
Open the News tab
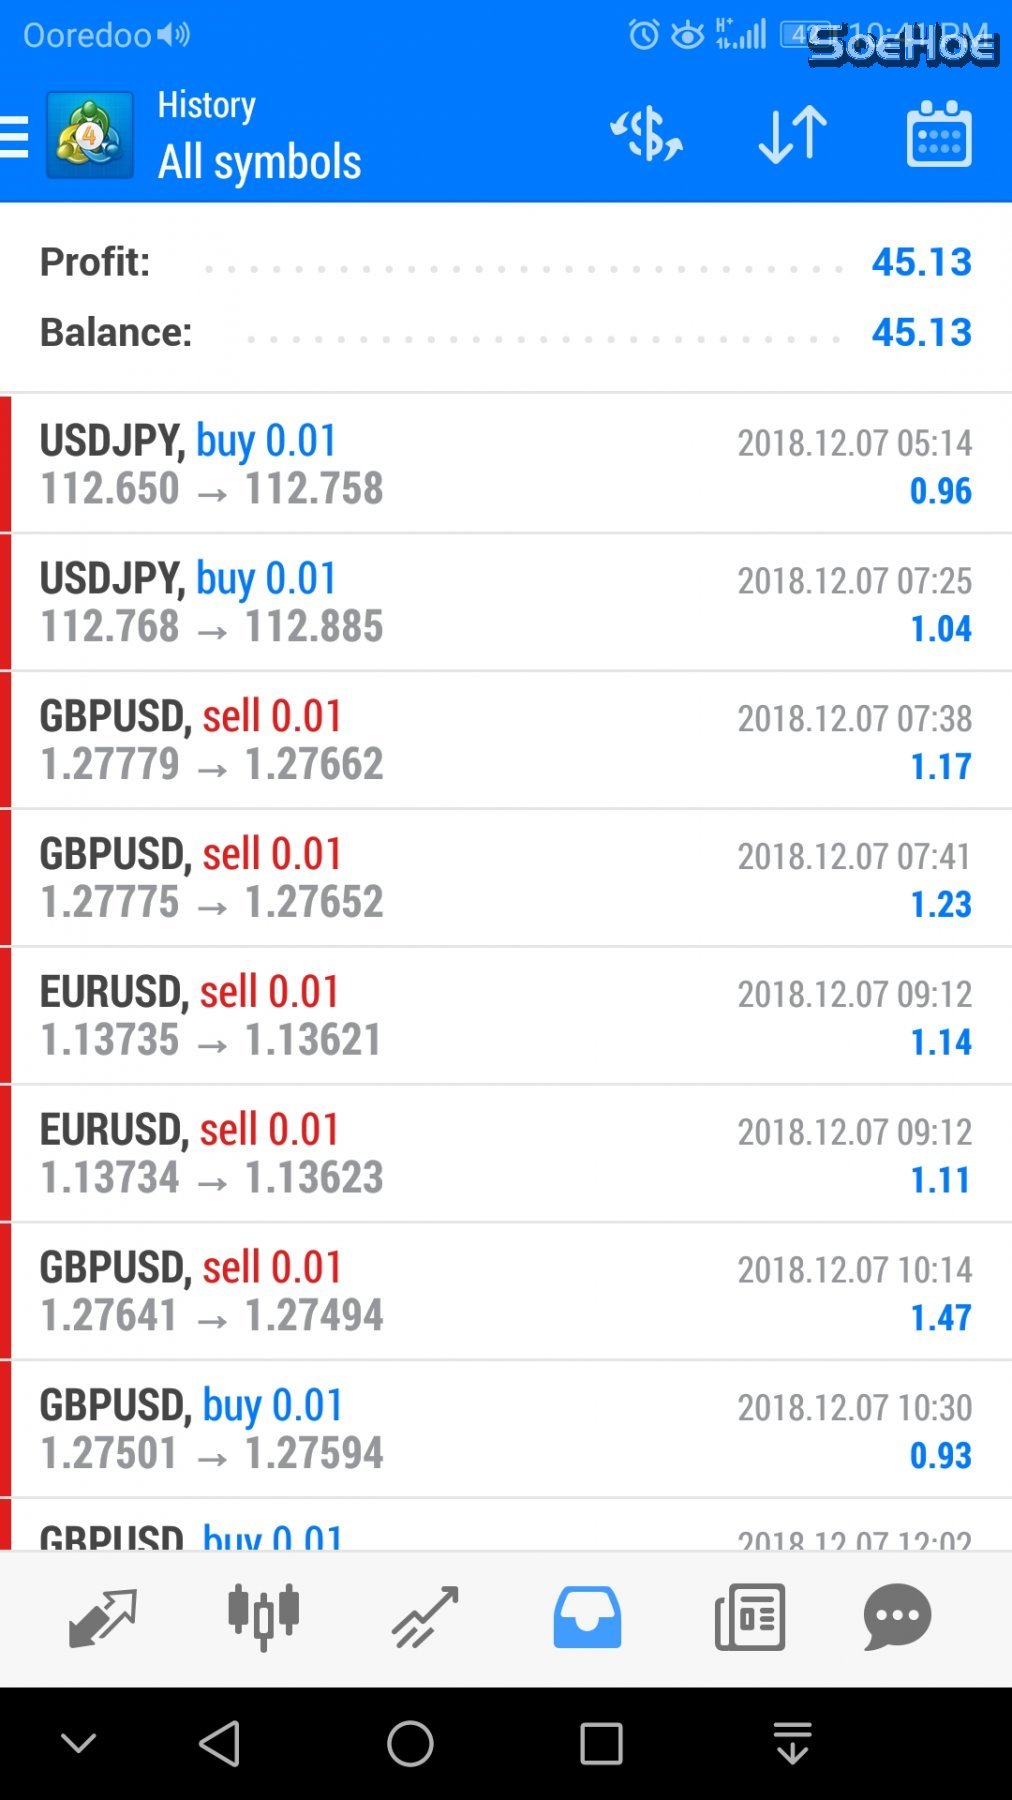point(749,1617)
